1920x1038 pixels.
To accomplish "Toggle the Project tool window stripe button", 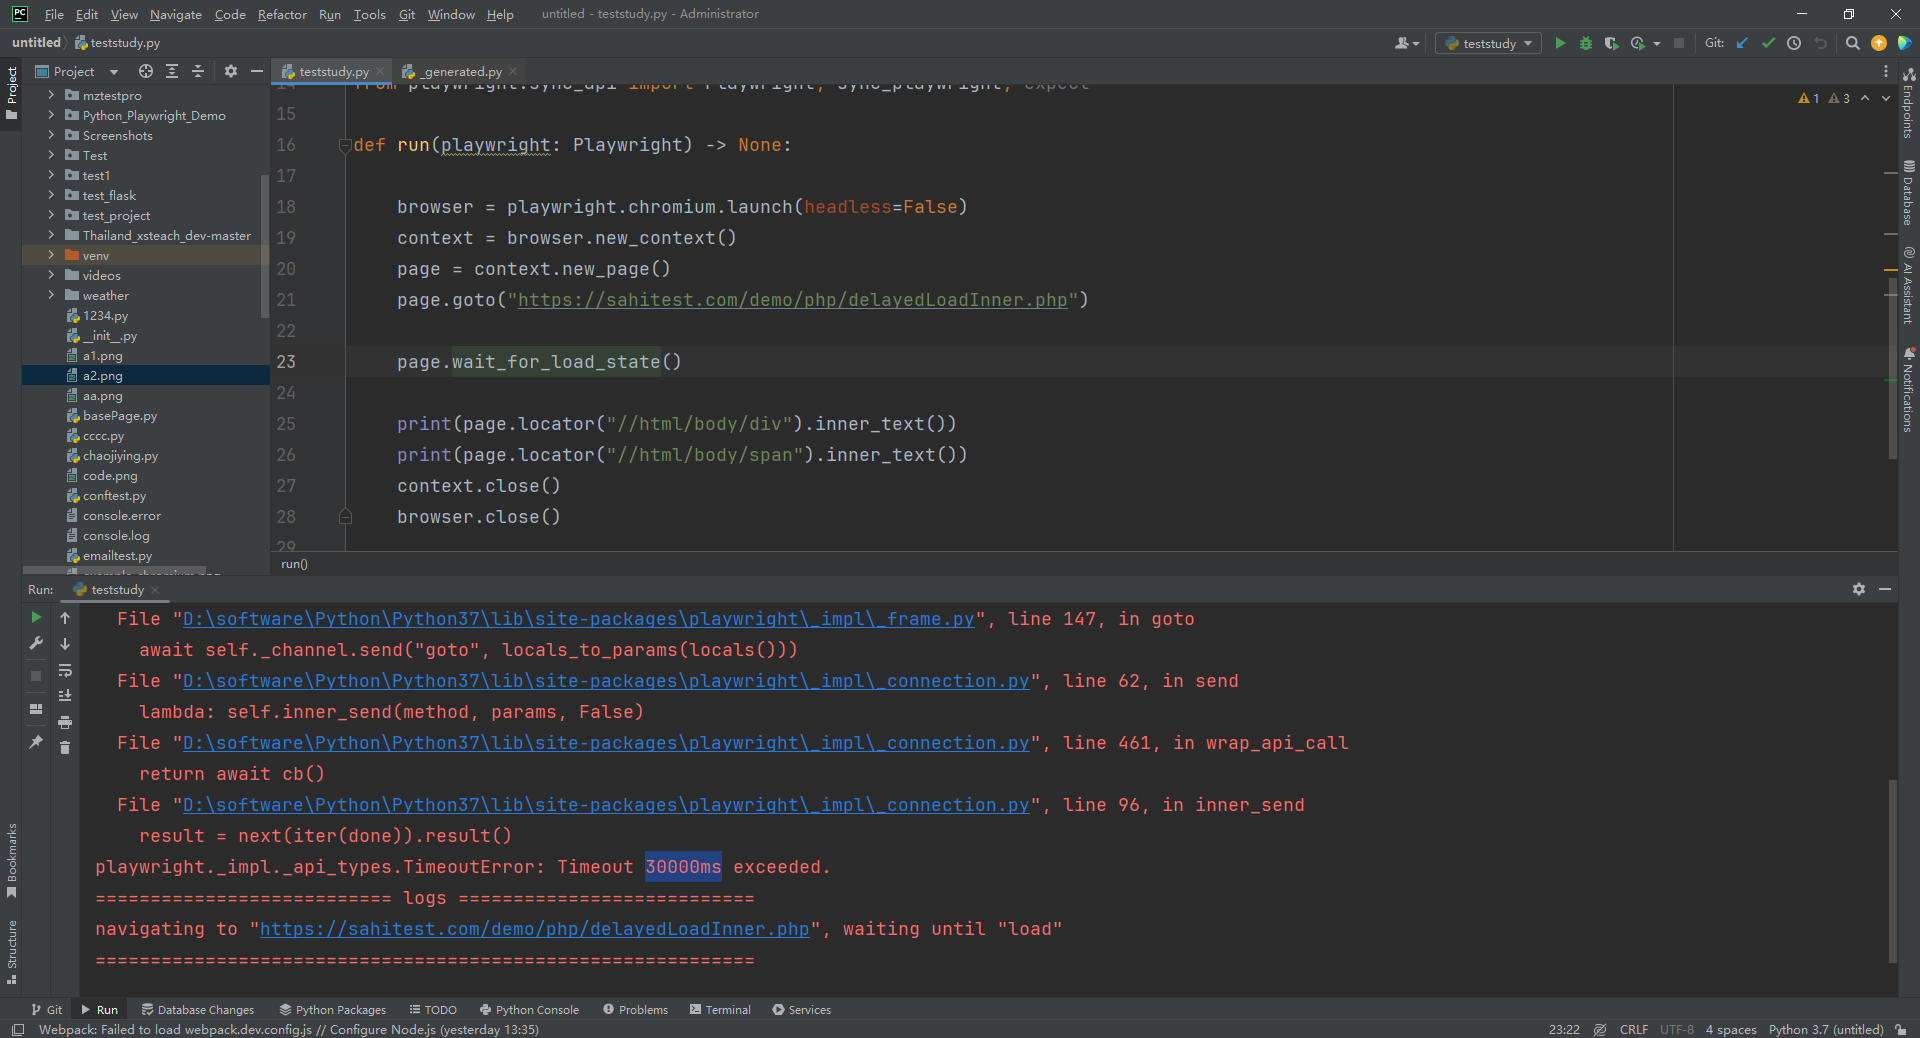I will (11, 92).
